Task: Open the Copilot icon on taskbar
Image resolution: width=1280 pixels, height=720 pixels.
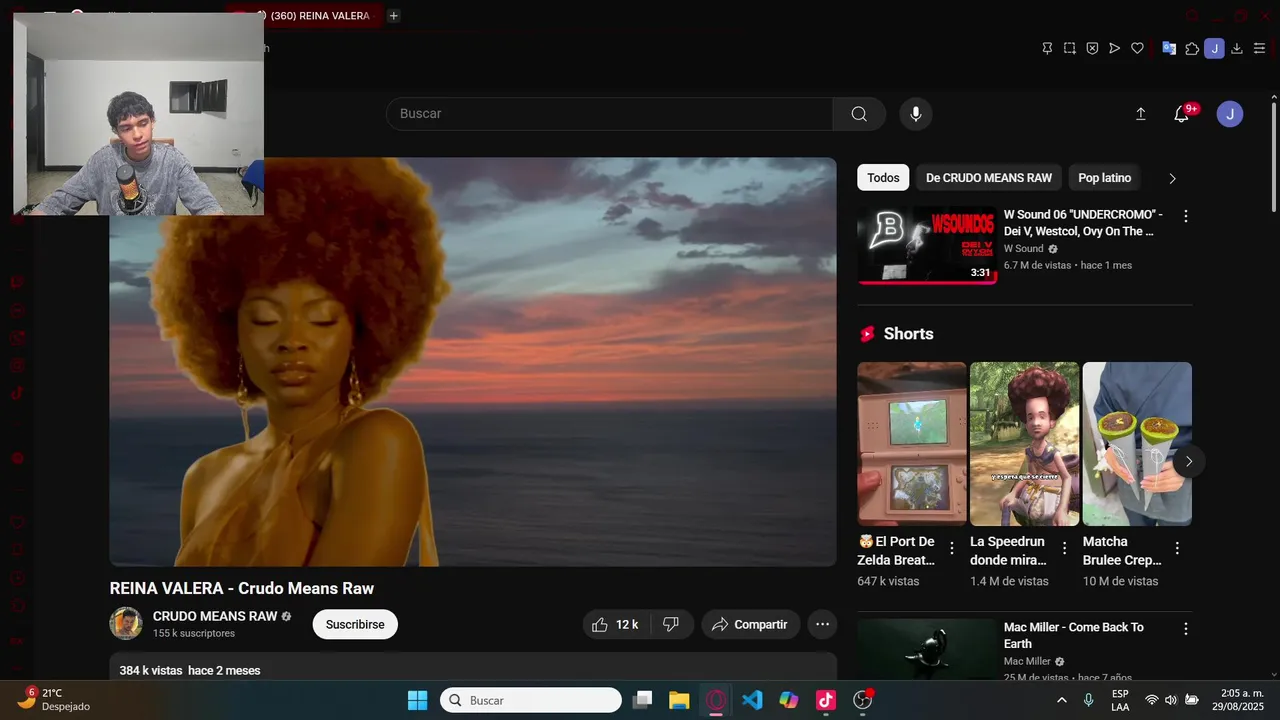Action: pyautogui.click(x=789, y=700)
